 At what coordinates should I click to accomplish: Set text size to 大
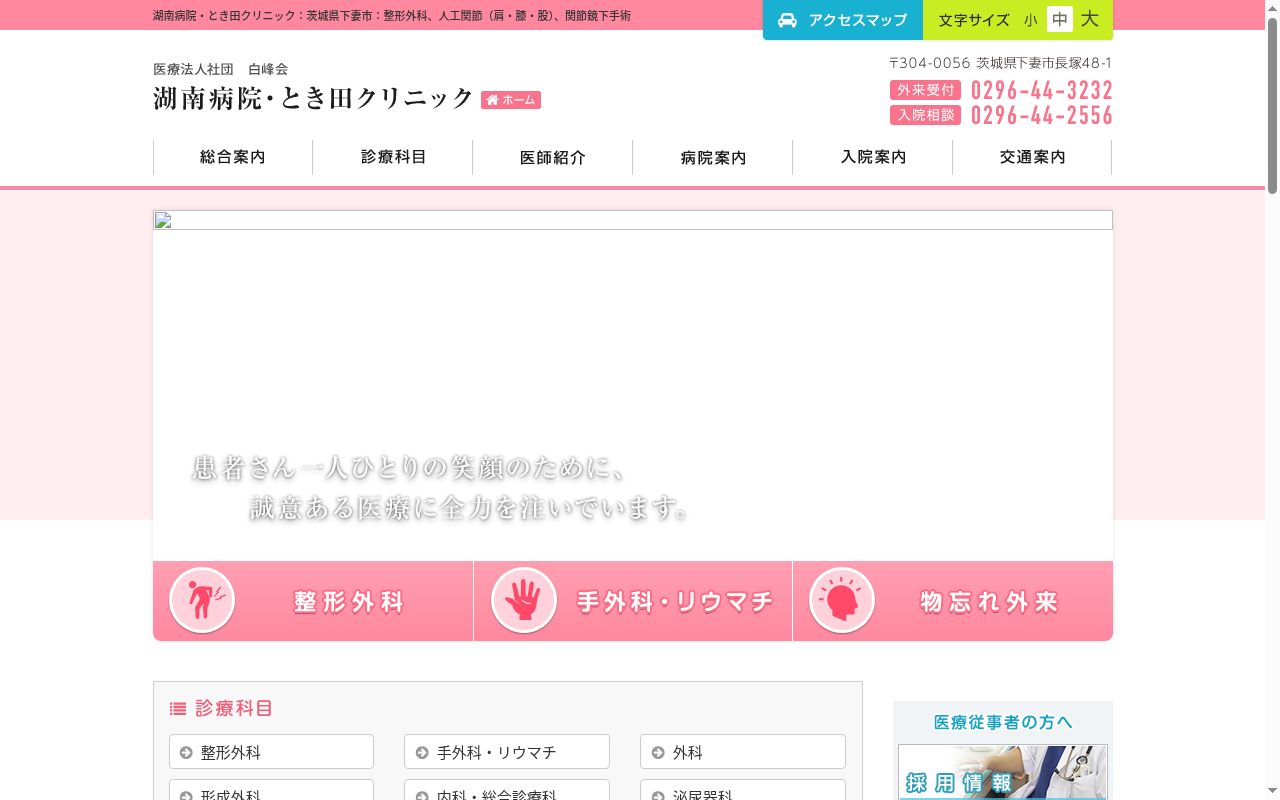click(x=1090, y=19)
